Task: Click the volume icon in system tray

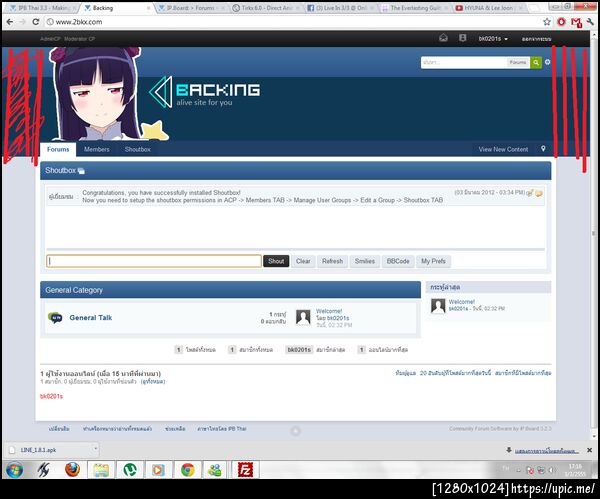Action: (x=551, y=470)
